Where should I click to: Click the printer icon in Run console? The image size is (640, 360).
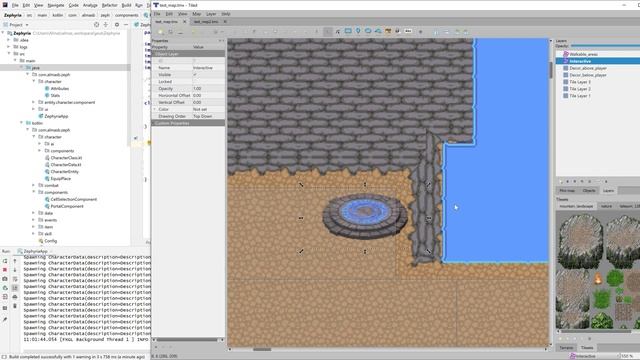pos(15,297)
